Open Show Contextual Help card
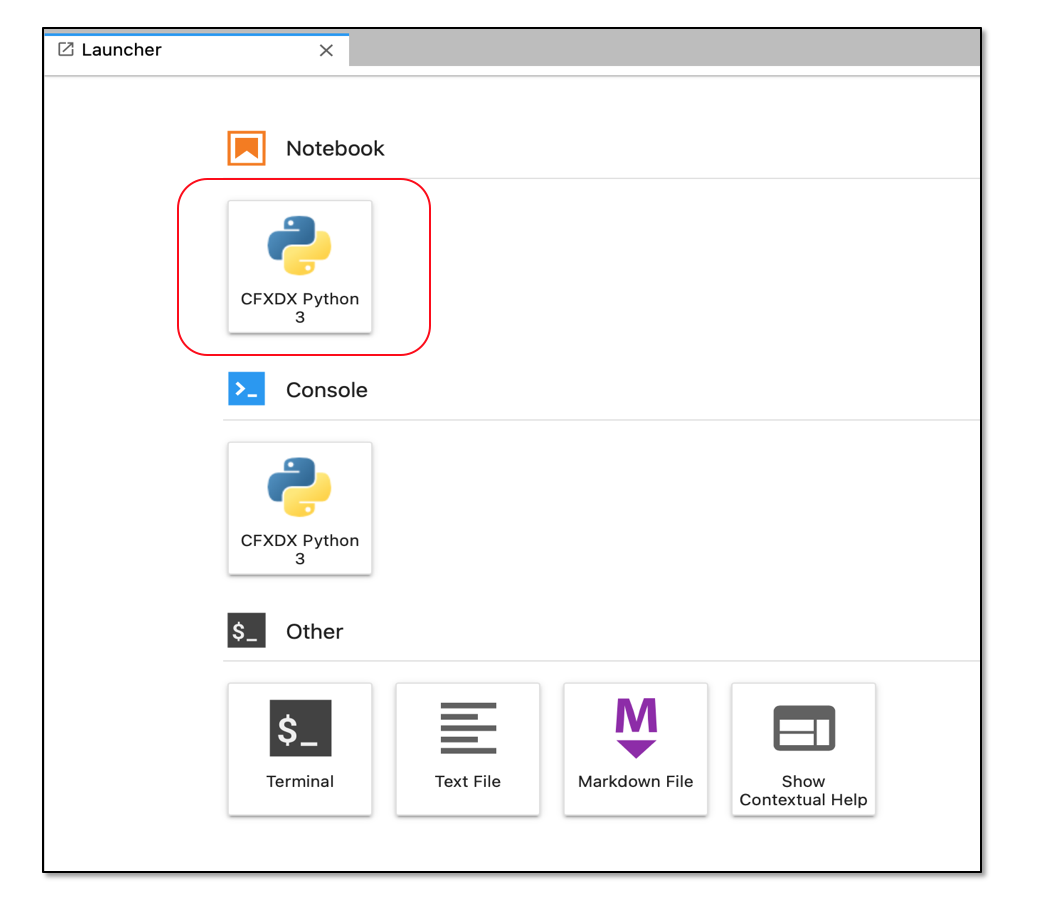1054x900 pixels. pos(803,749)
